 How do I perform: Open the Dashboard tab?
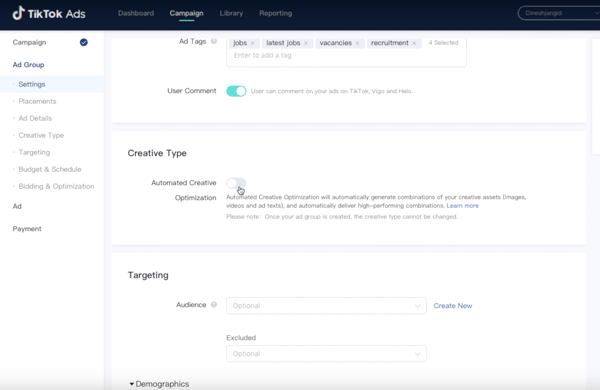pos(136,13)
